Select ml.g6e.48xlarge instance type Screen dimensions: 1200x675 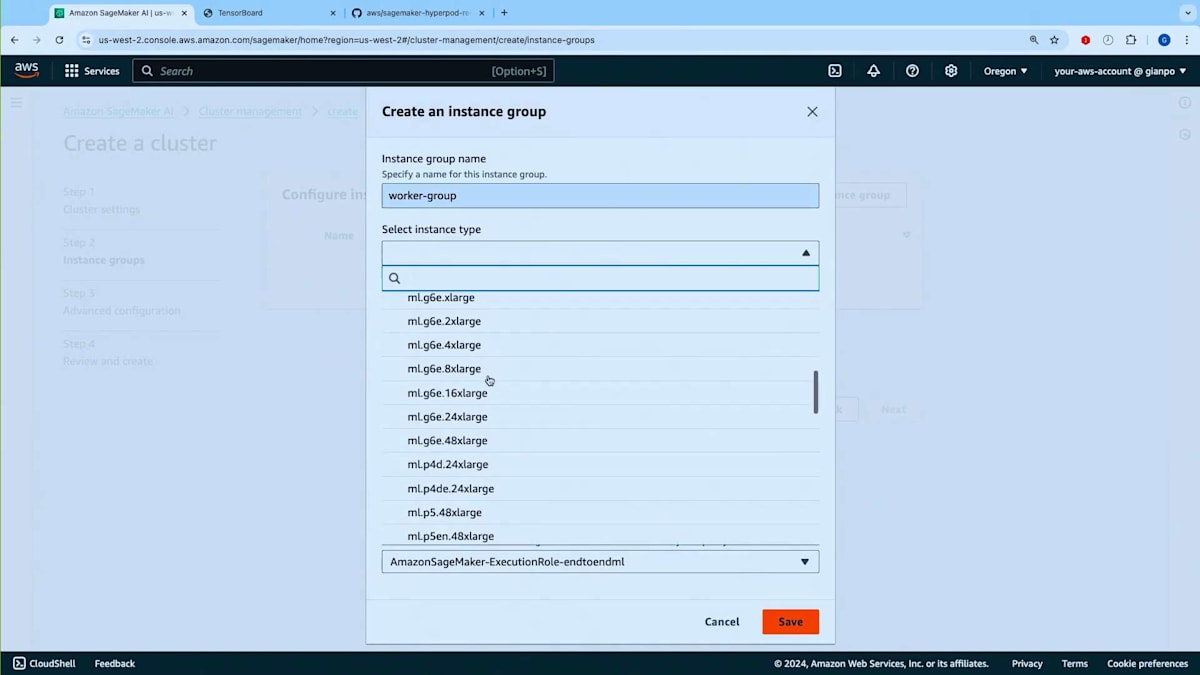pos(600,441)
